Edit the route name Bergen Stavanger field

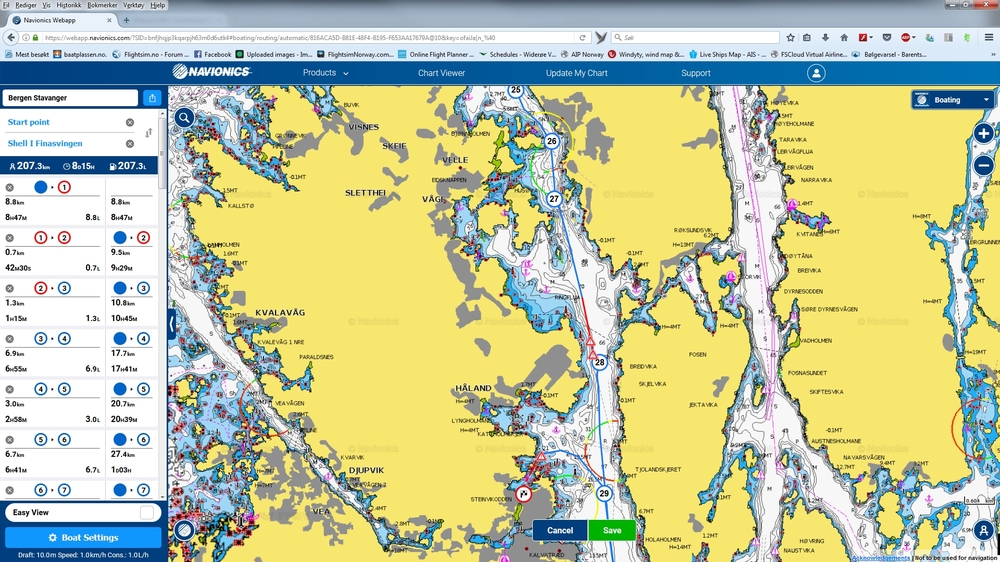pos(70,98)
